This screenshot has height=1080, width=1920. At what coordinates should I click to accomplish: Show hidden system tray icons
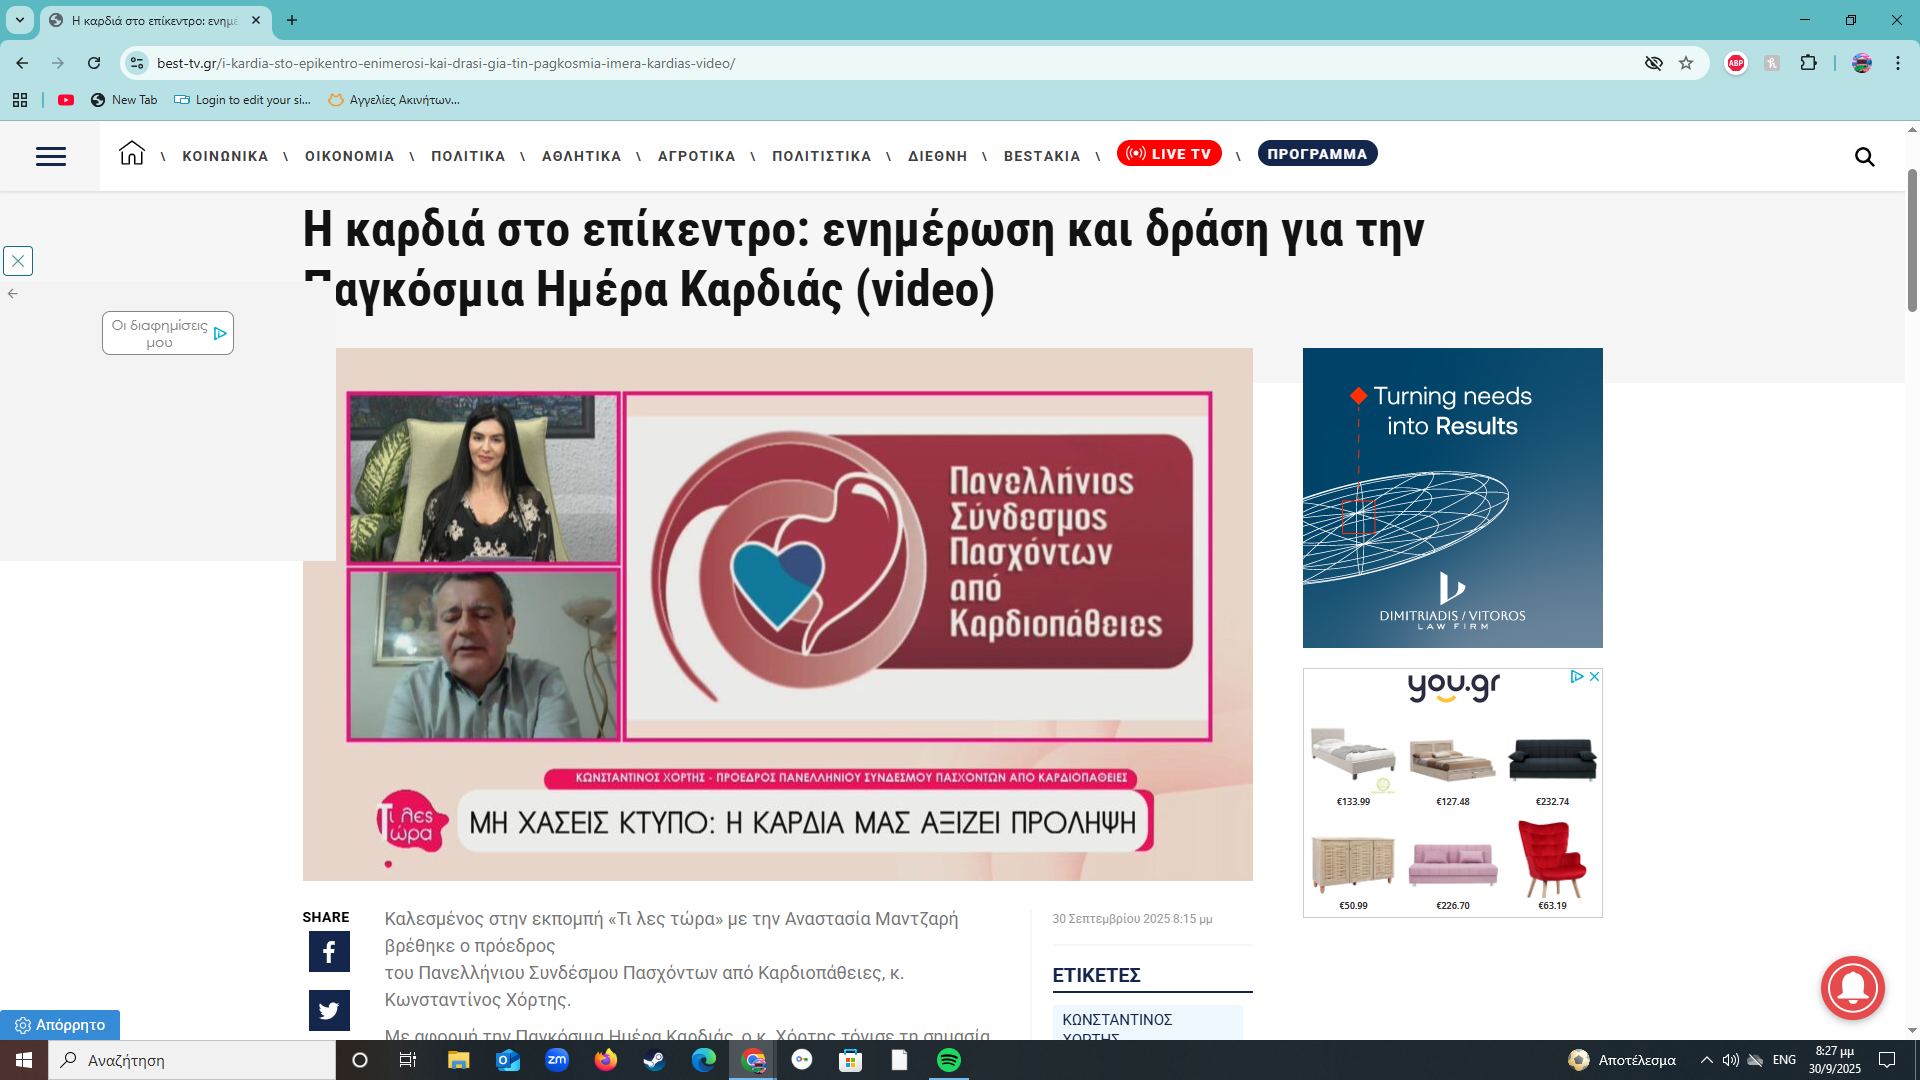click(1706, 1060)
